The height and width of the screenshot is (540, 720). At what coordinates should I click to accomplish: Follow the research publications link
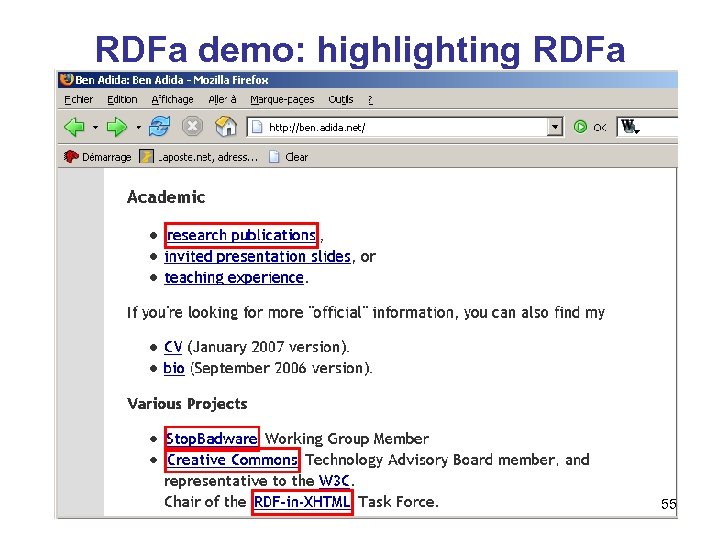[241, 235]
